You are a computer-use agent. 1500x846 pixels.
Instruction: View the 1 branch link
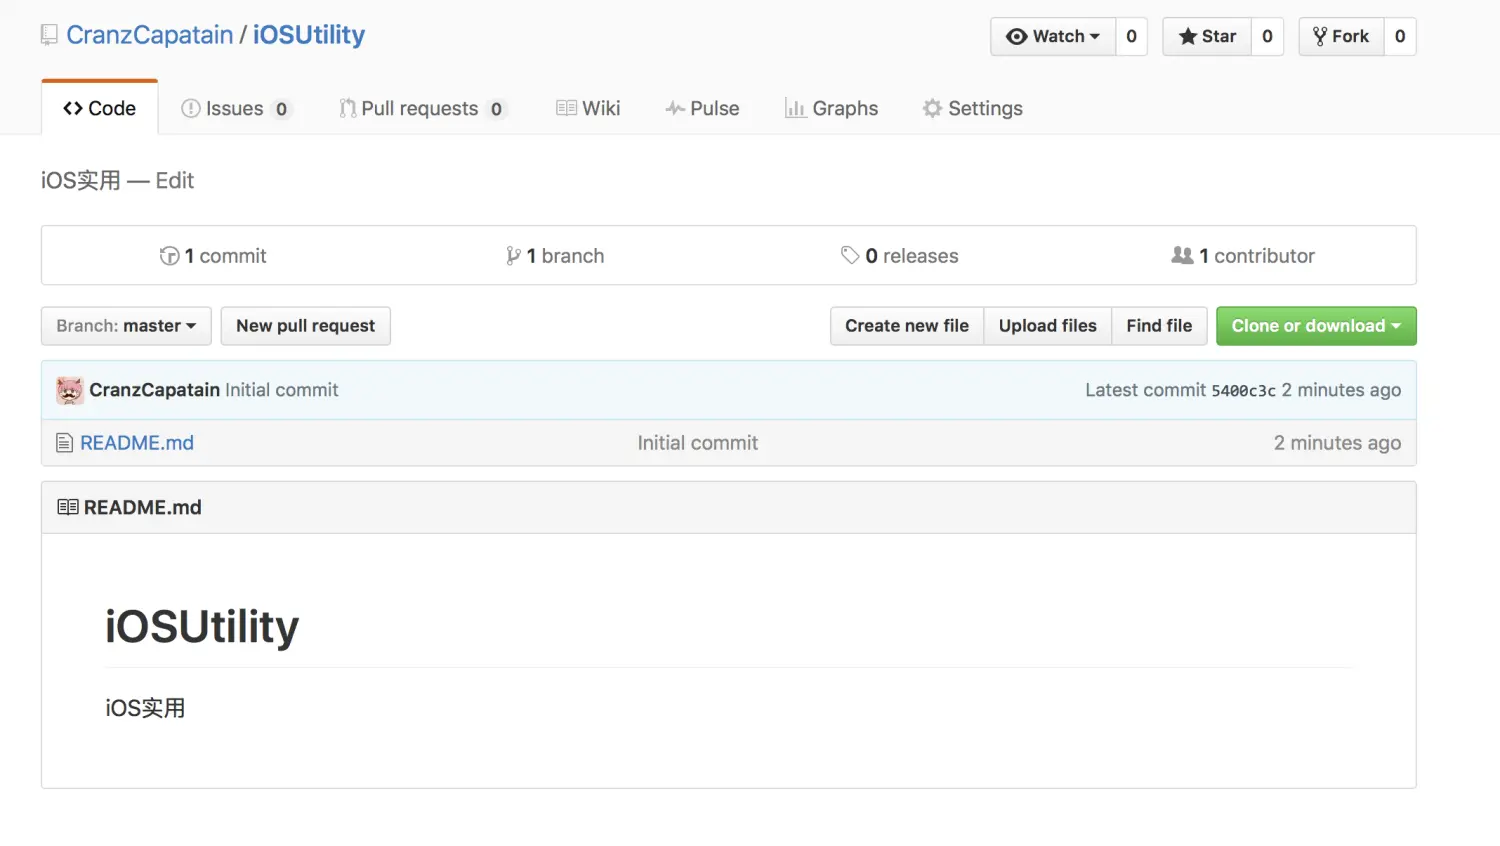[x=565, y=256]
